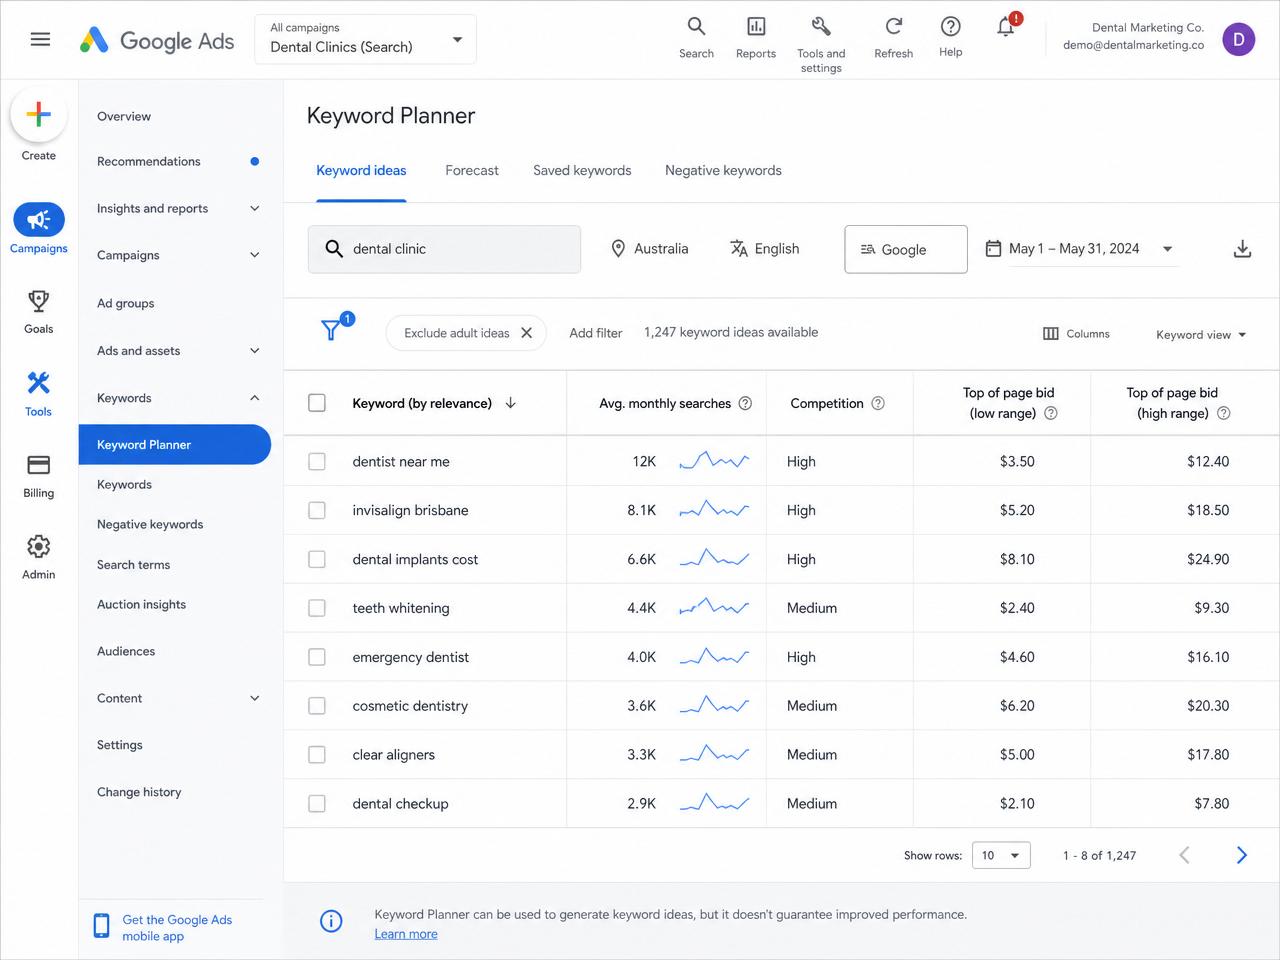Open Overview in the sidebar

click(124, 116)
